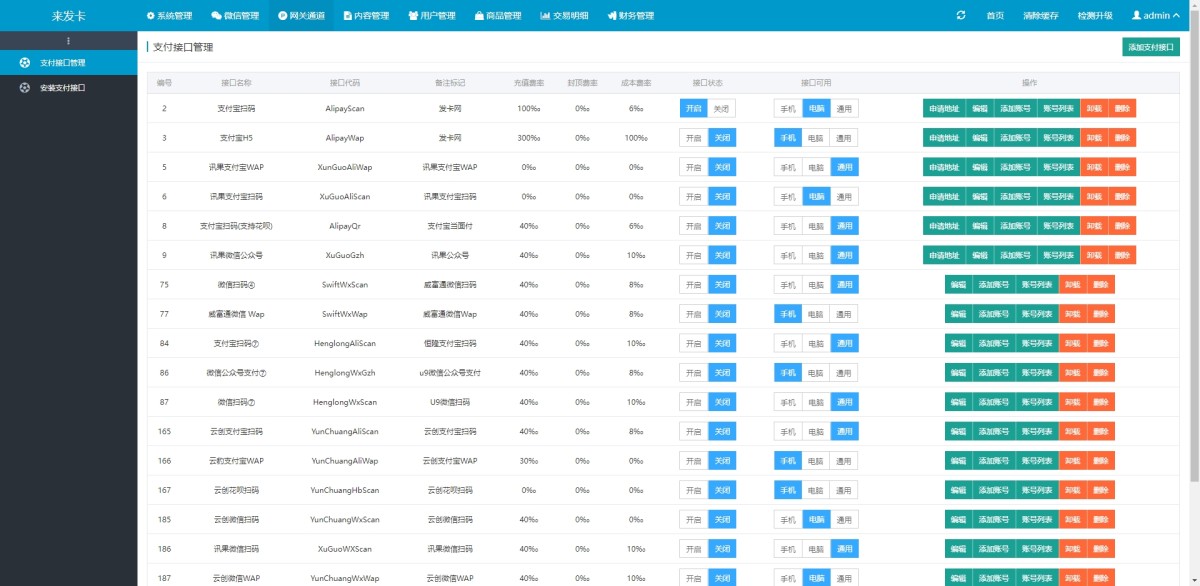This screenshot has height=586, width=1200.
Task: Select the 威富通微信扫码 remark cell
Action: coord(450,285)
